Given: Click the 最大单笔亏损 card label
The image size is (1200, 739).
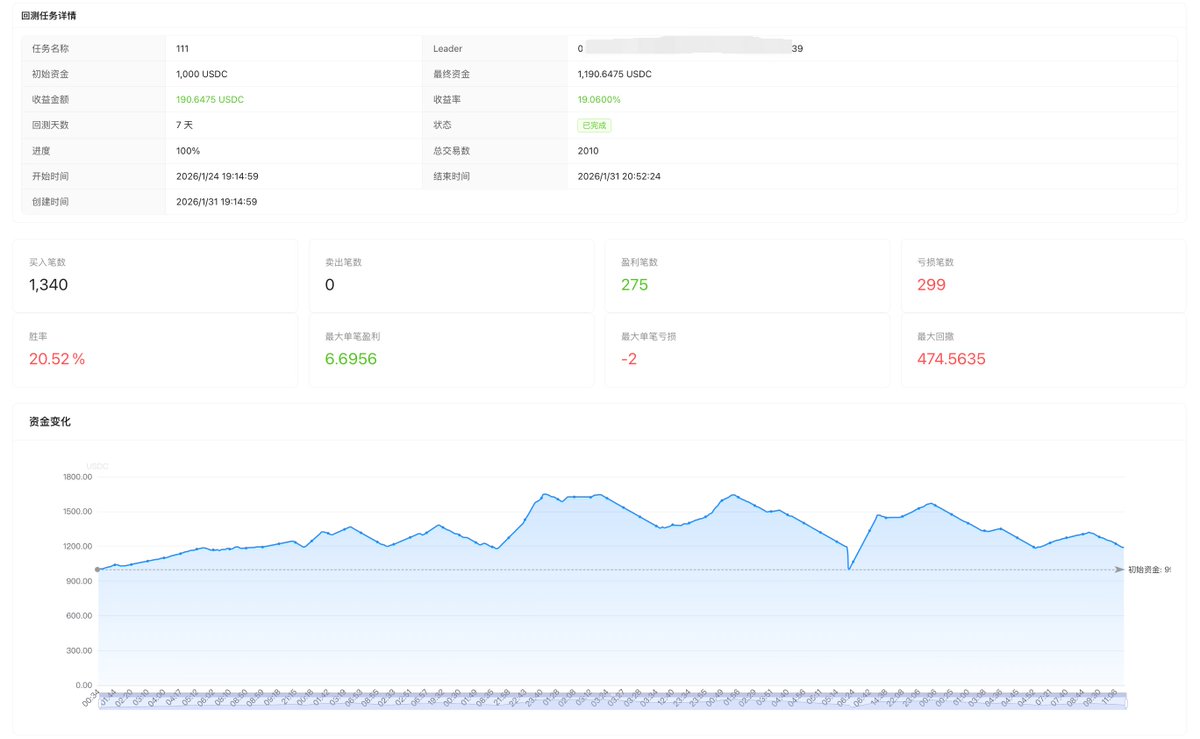Looking at the screenshot, I should pos(648,337).
